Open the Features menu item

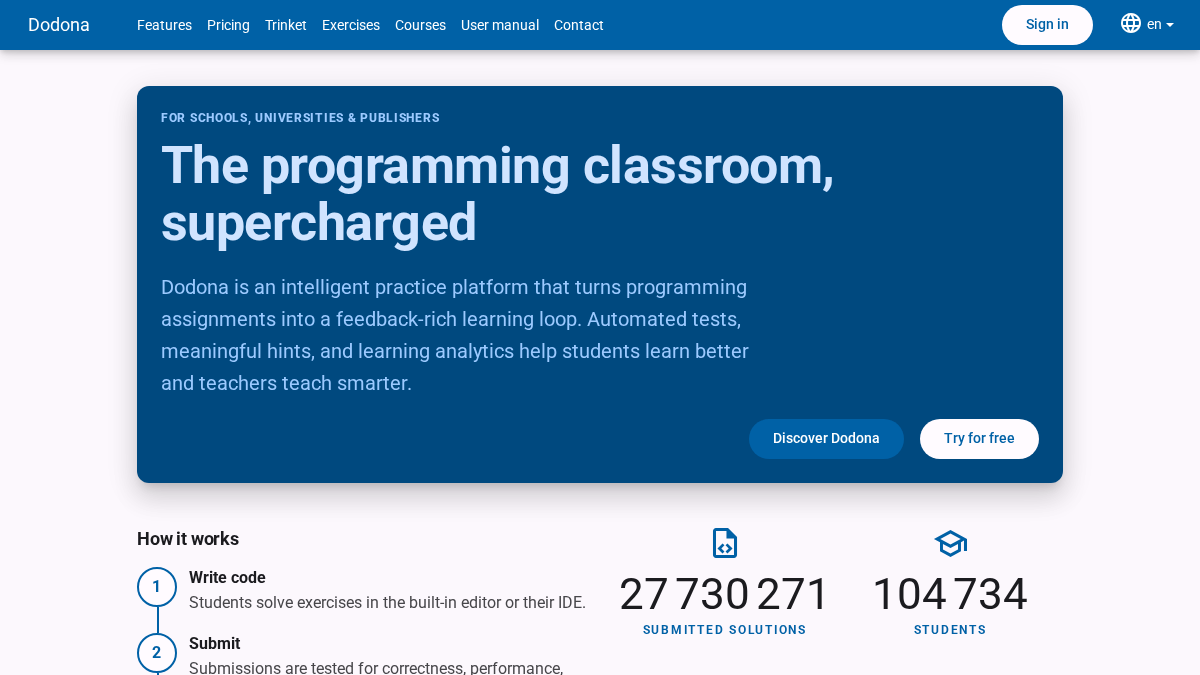pos(164,25)
